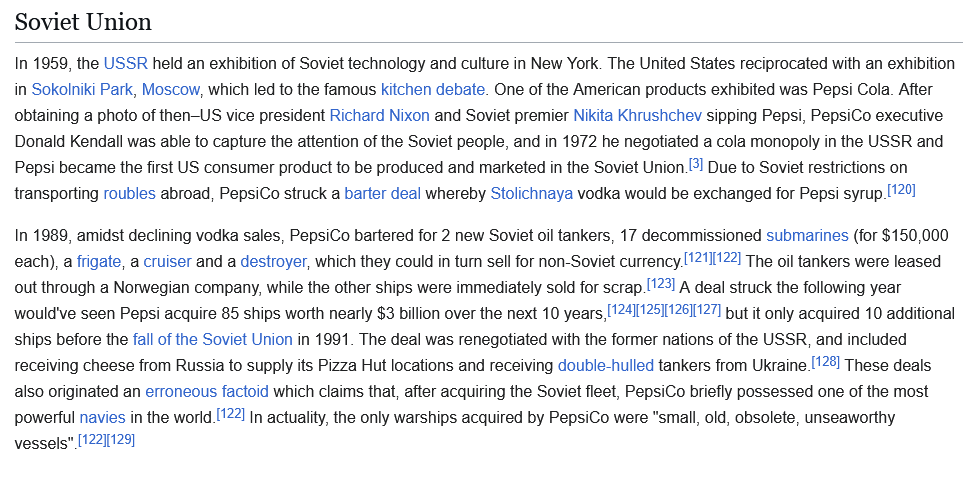Viewport: 971px width, 481px height.
Task: Follow the barter deal link
Action: click(382, 193)
